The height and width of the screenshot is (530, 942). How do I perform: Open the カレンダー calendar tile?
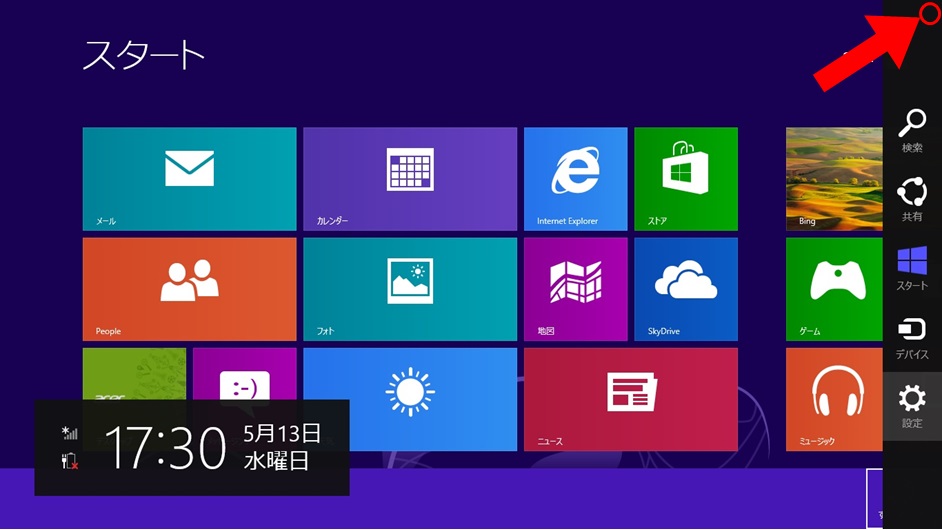tap(410, 178)
